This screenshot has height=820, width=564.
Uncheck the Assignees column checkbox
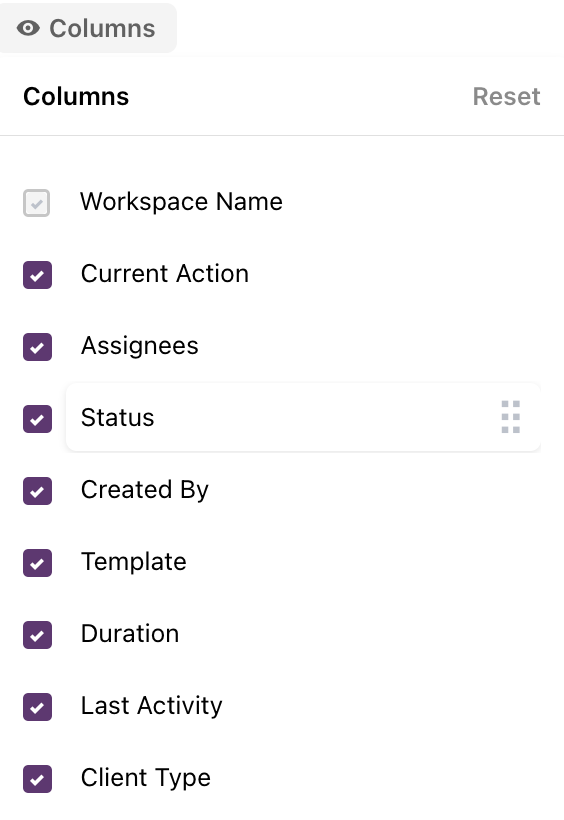pos(37,347)
